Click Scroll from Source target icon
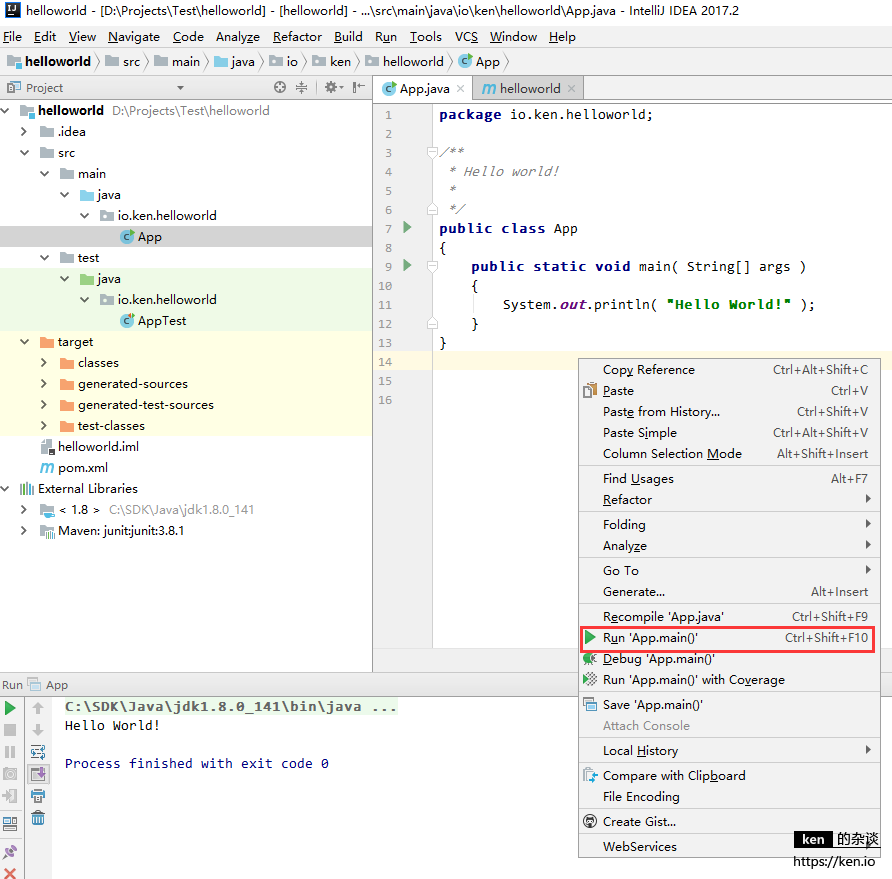 click(280, 87)
